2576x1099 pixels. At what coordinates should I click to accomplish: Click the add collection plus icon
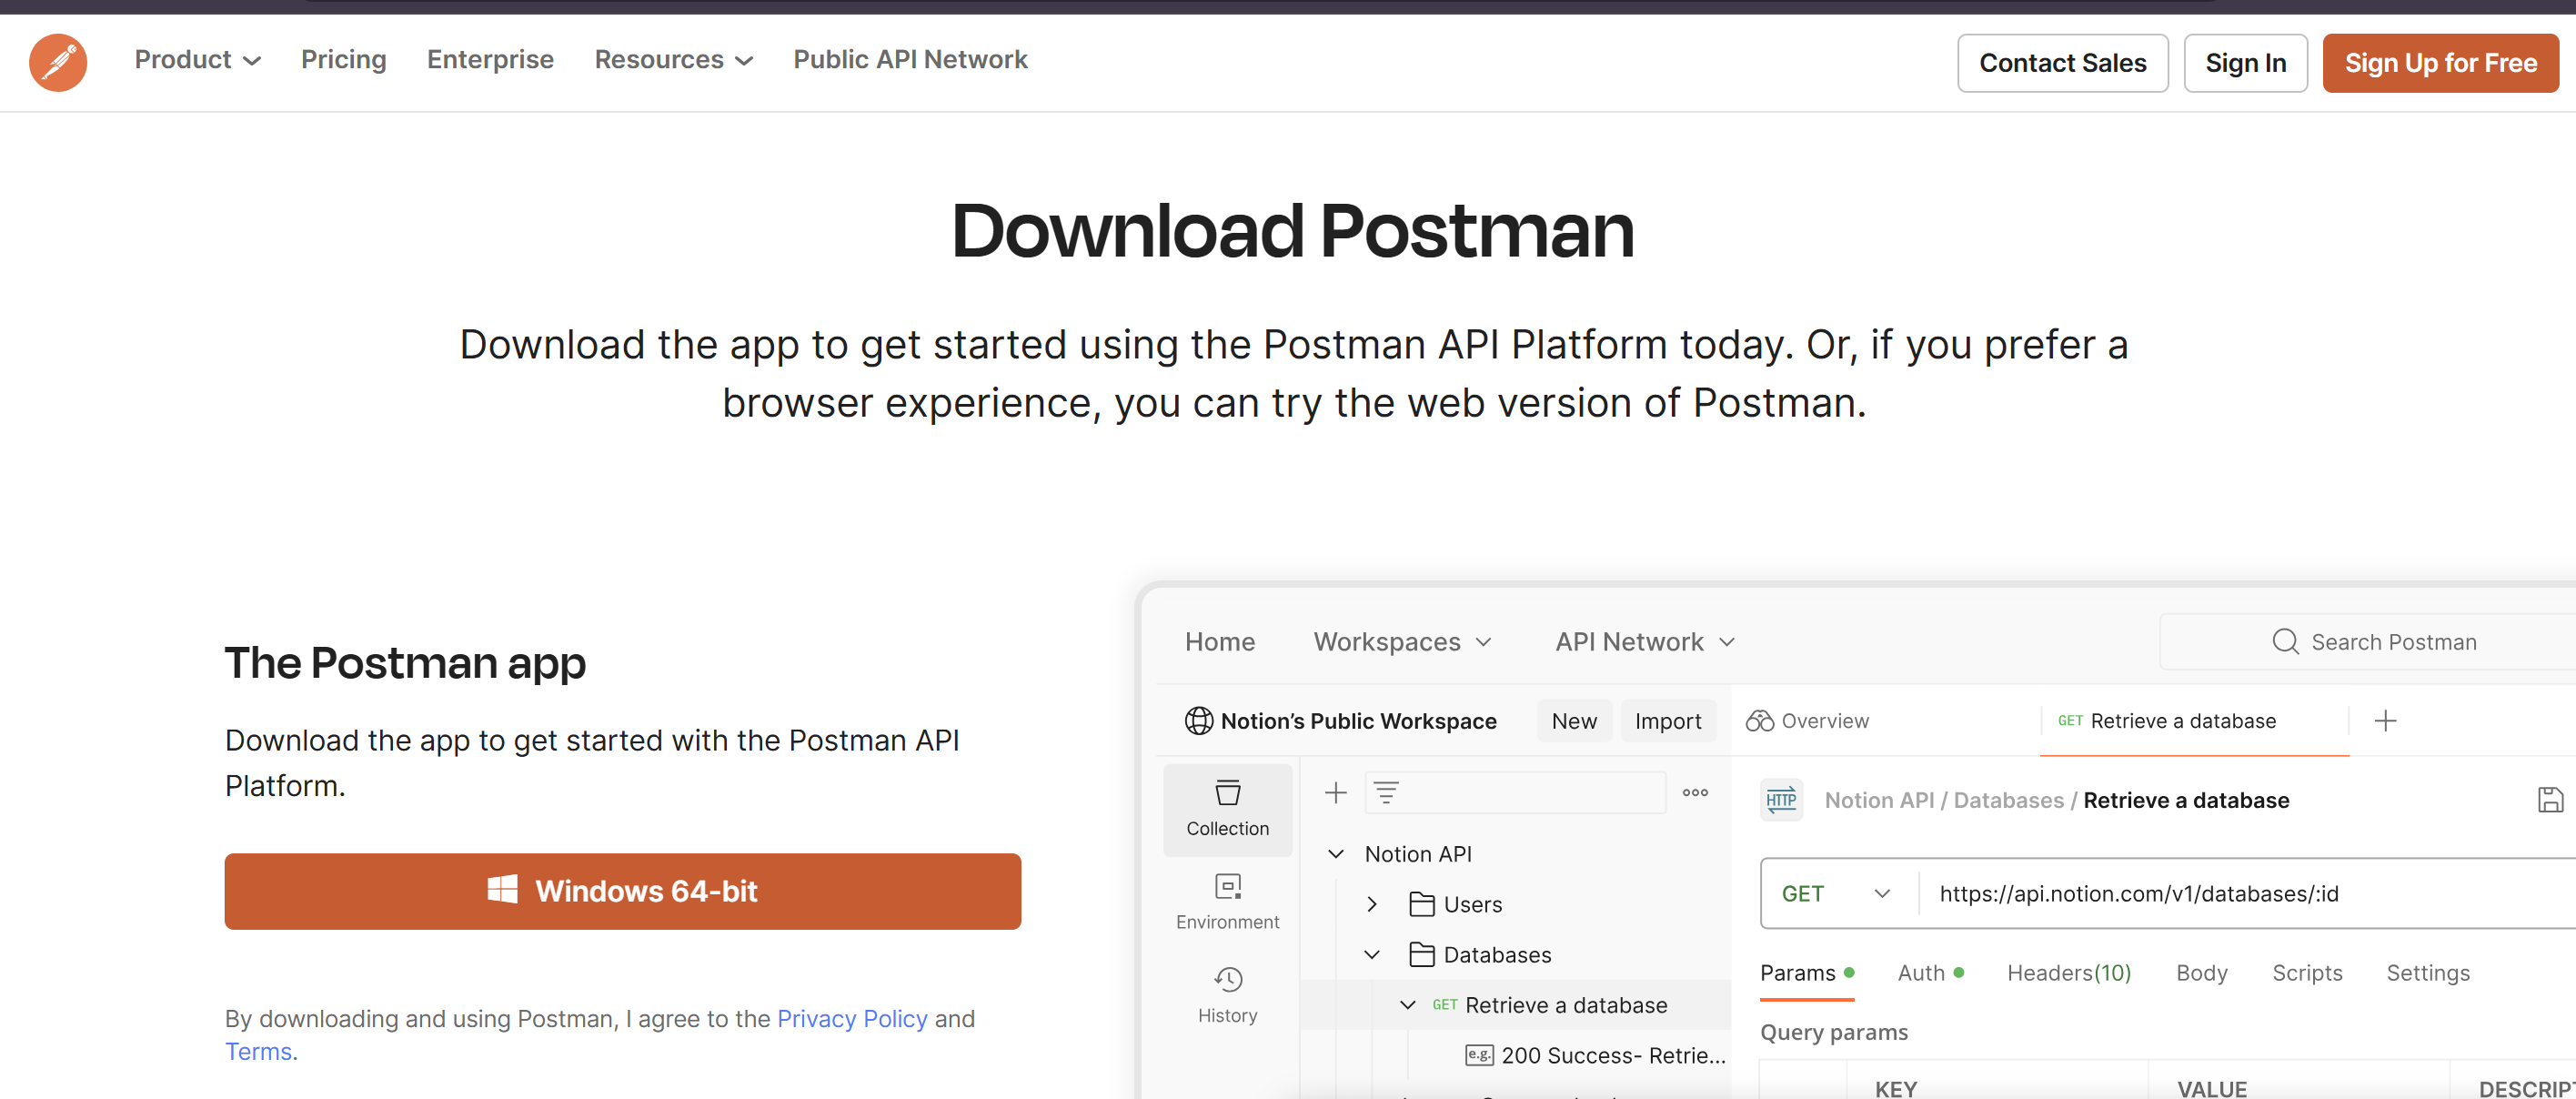(x=1335, y=792)
